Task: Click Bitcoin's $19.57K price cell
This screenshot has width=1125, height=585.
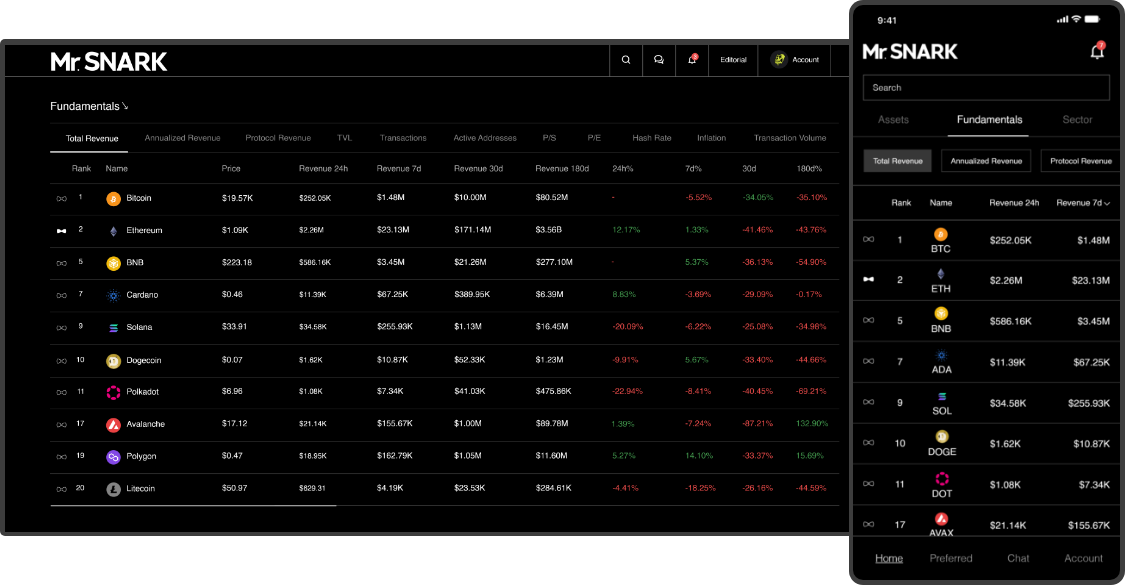Action: click(x=237, y=198)
